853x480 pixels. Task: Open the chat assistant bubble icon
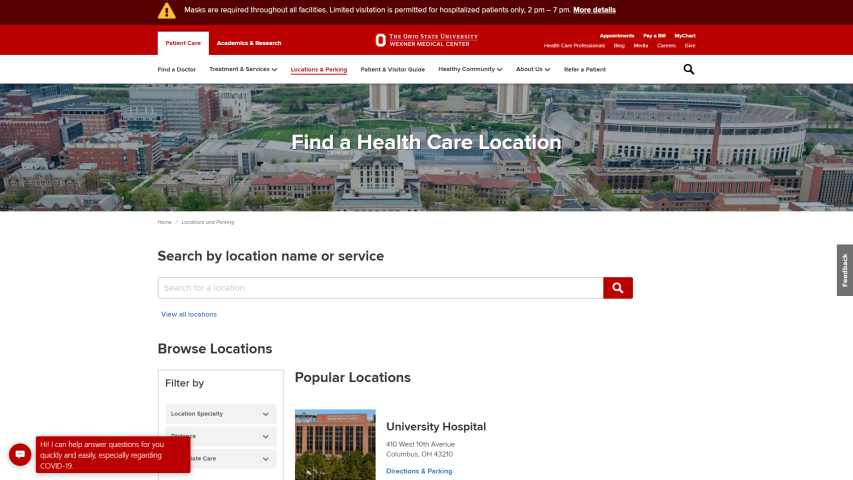click(x=19, y=454)
